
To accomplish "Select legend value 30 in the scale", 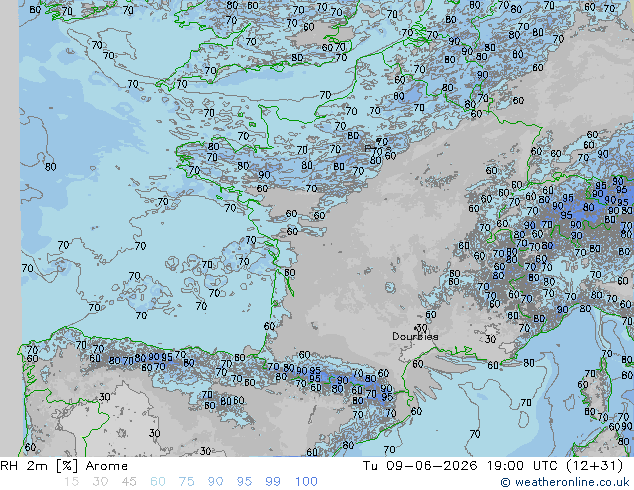I will (x=100, y=482).
